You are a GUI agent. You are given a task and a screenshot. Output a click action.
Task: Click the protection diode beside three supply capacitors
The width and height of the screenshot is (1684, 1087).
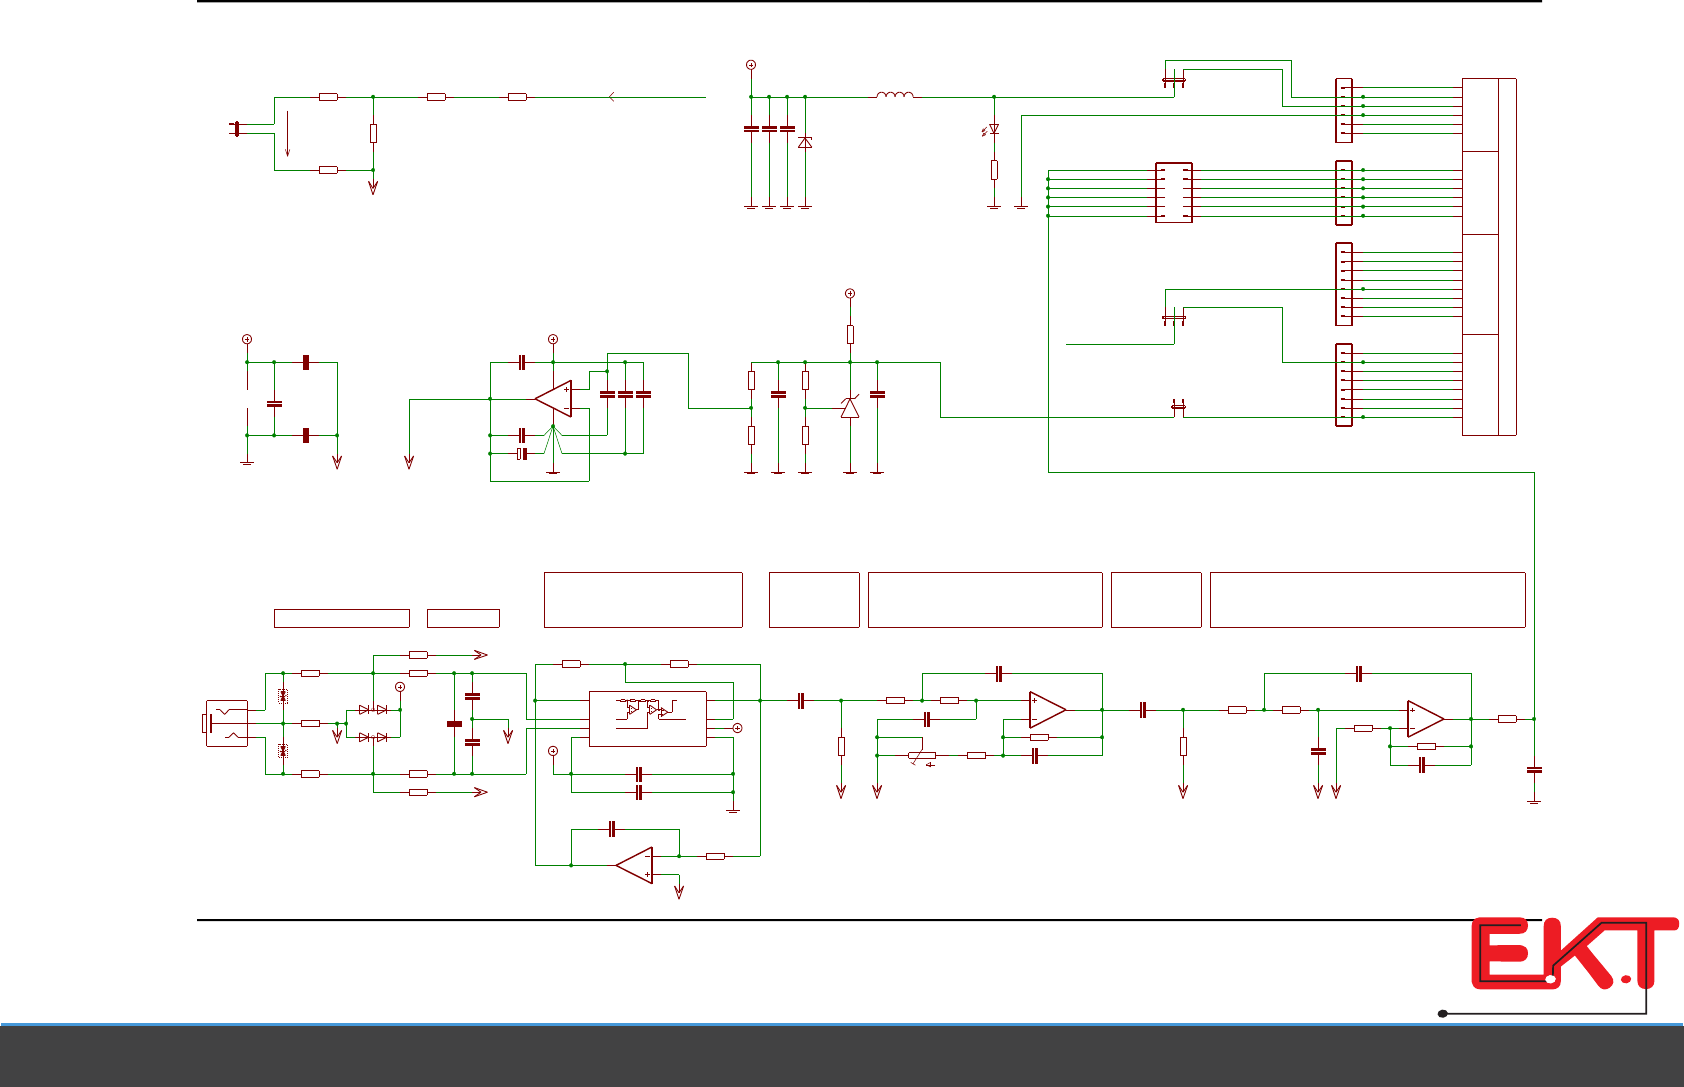coord(805,143)
